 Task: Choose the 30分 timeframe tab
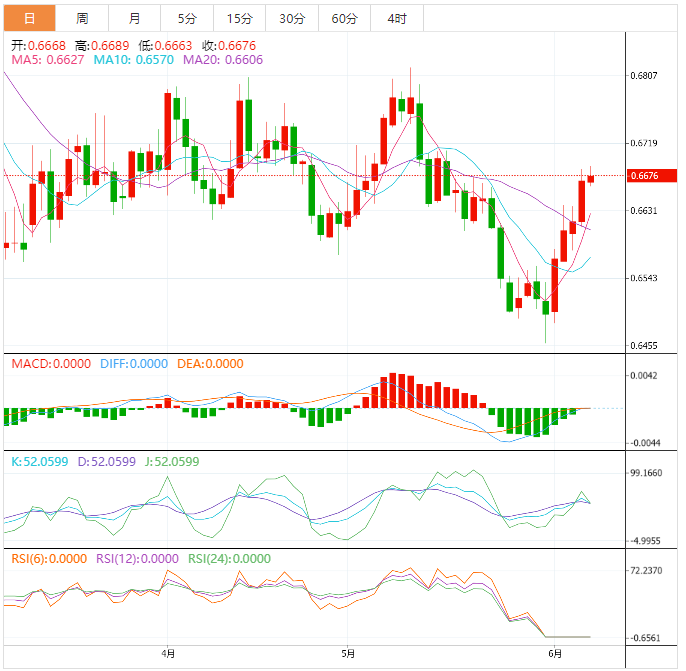292,19
